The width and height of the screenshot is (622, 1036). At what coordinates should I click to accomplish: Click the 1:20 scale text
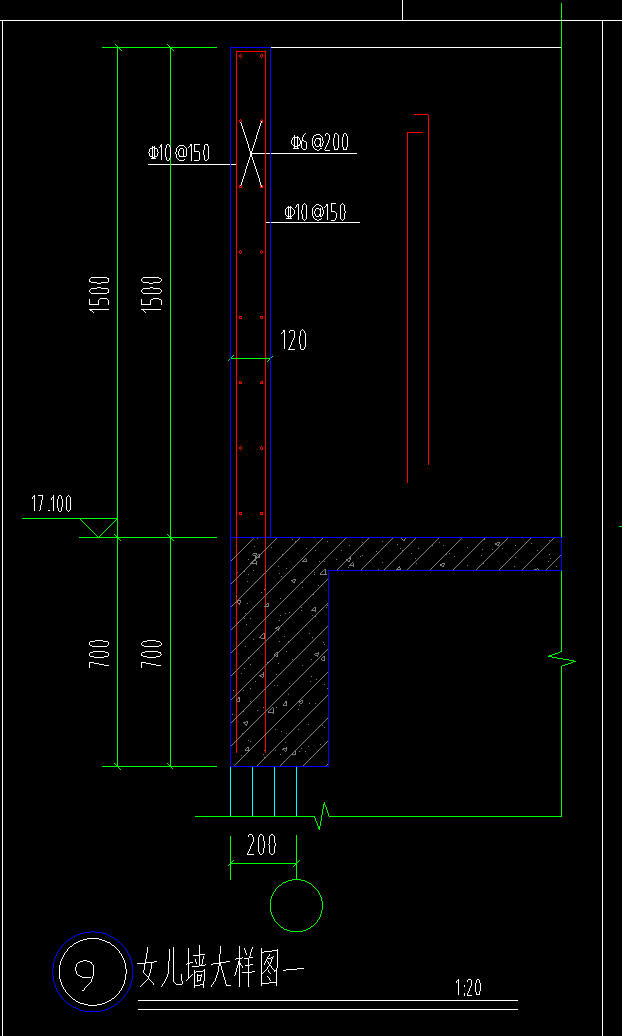click(x=468, y=988)
